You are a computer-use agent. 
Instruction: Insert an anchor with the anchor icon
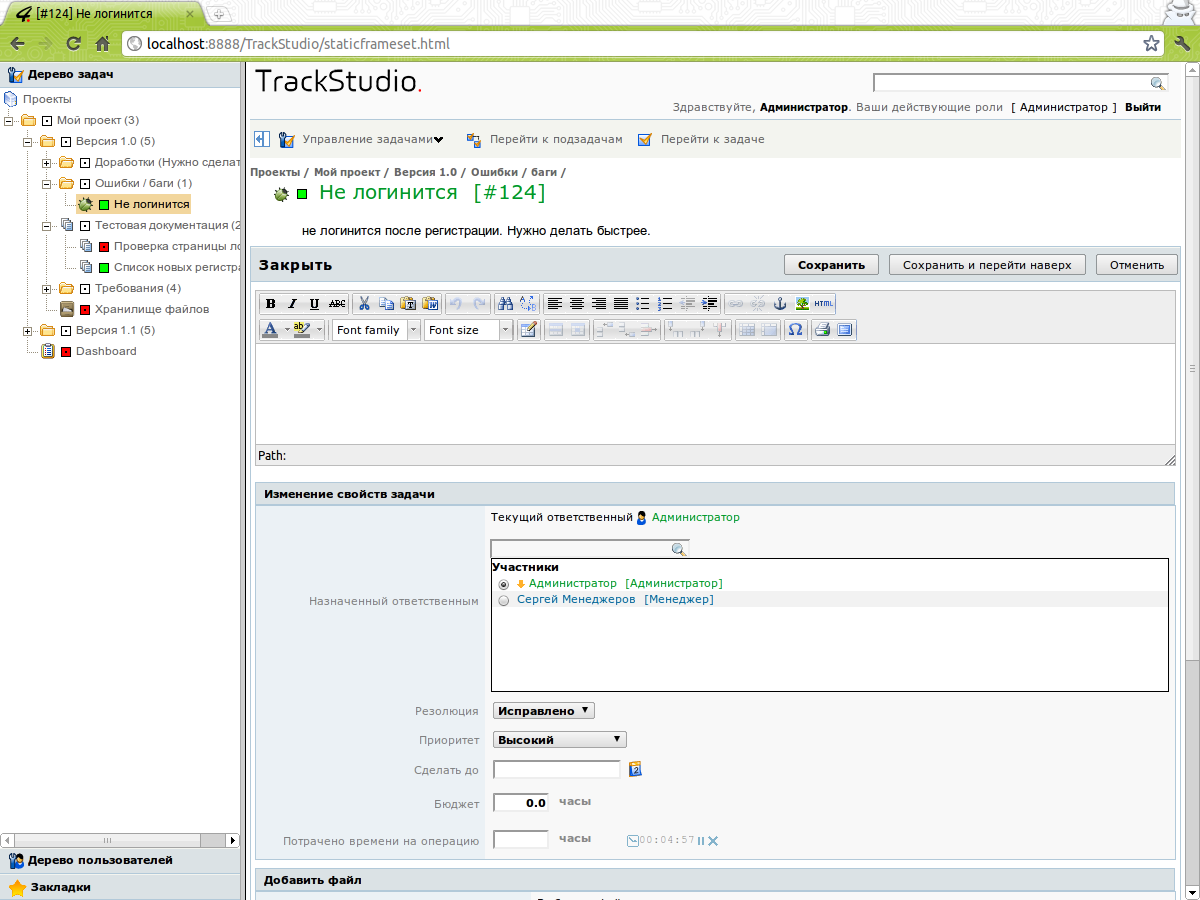click(780, 304)
